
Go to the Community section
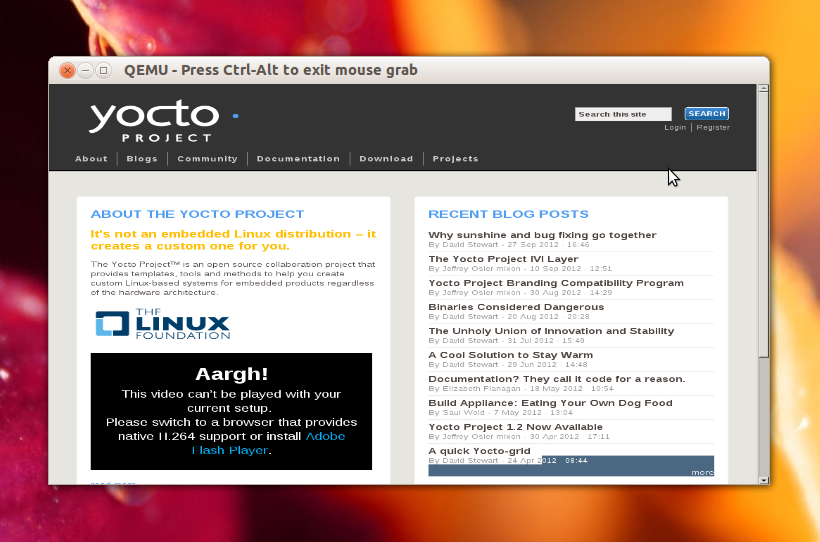(x=207, y=159)
